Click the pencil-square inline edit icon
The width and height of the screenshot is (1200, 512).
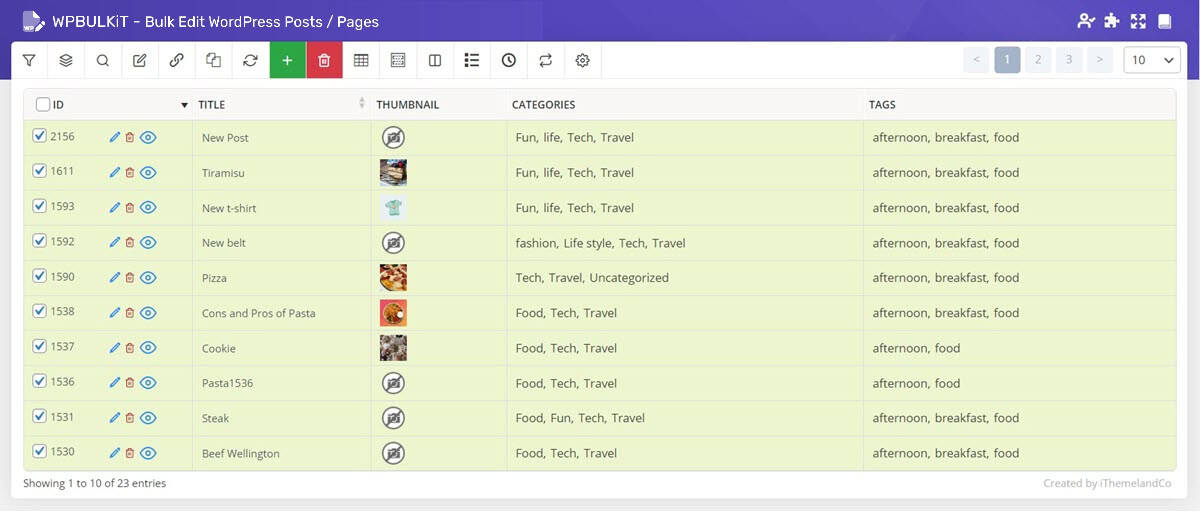(x=140, y=60)
